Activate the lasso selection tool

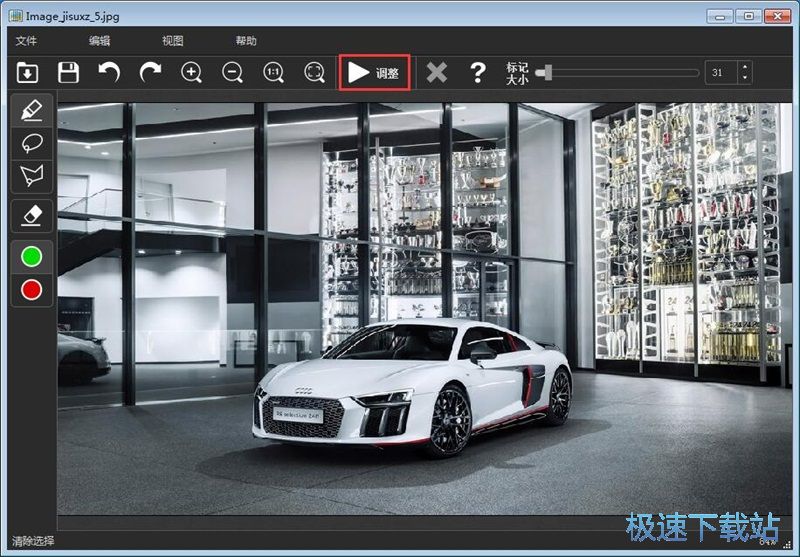click(32, 143)
